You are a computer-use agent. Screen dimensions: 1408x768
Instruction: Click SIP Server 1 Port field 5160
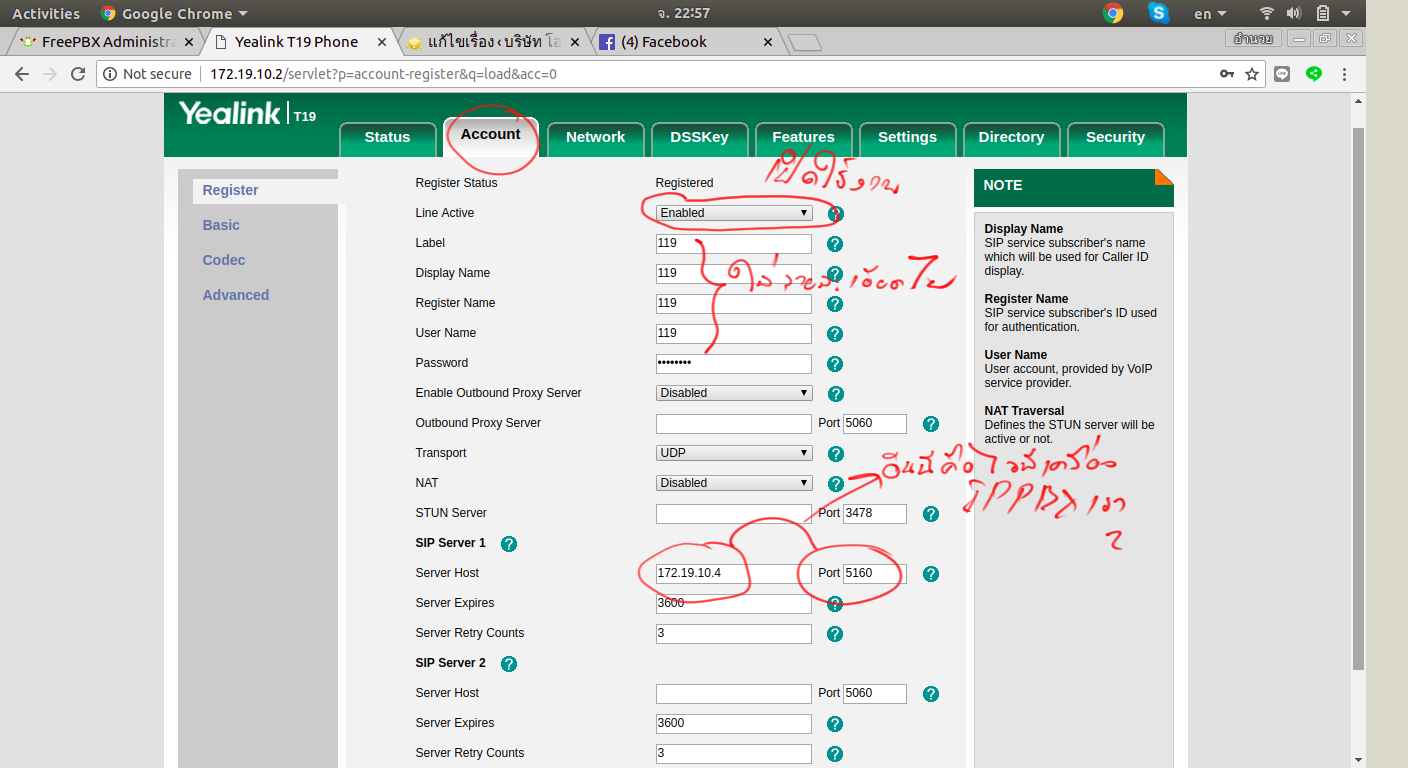(x=875, y=573)
